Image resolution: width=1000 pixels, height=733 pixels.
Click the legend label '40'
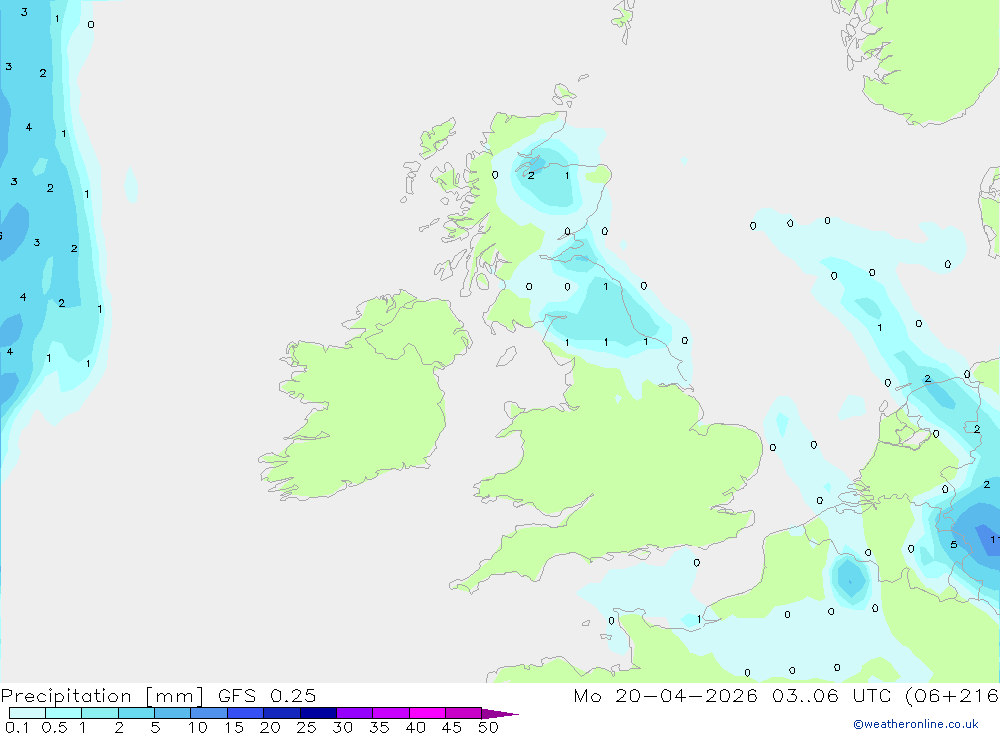pos(415,727)
